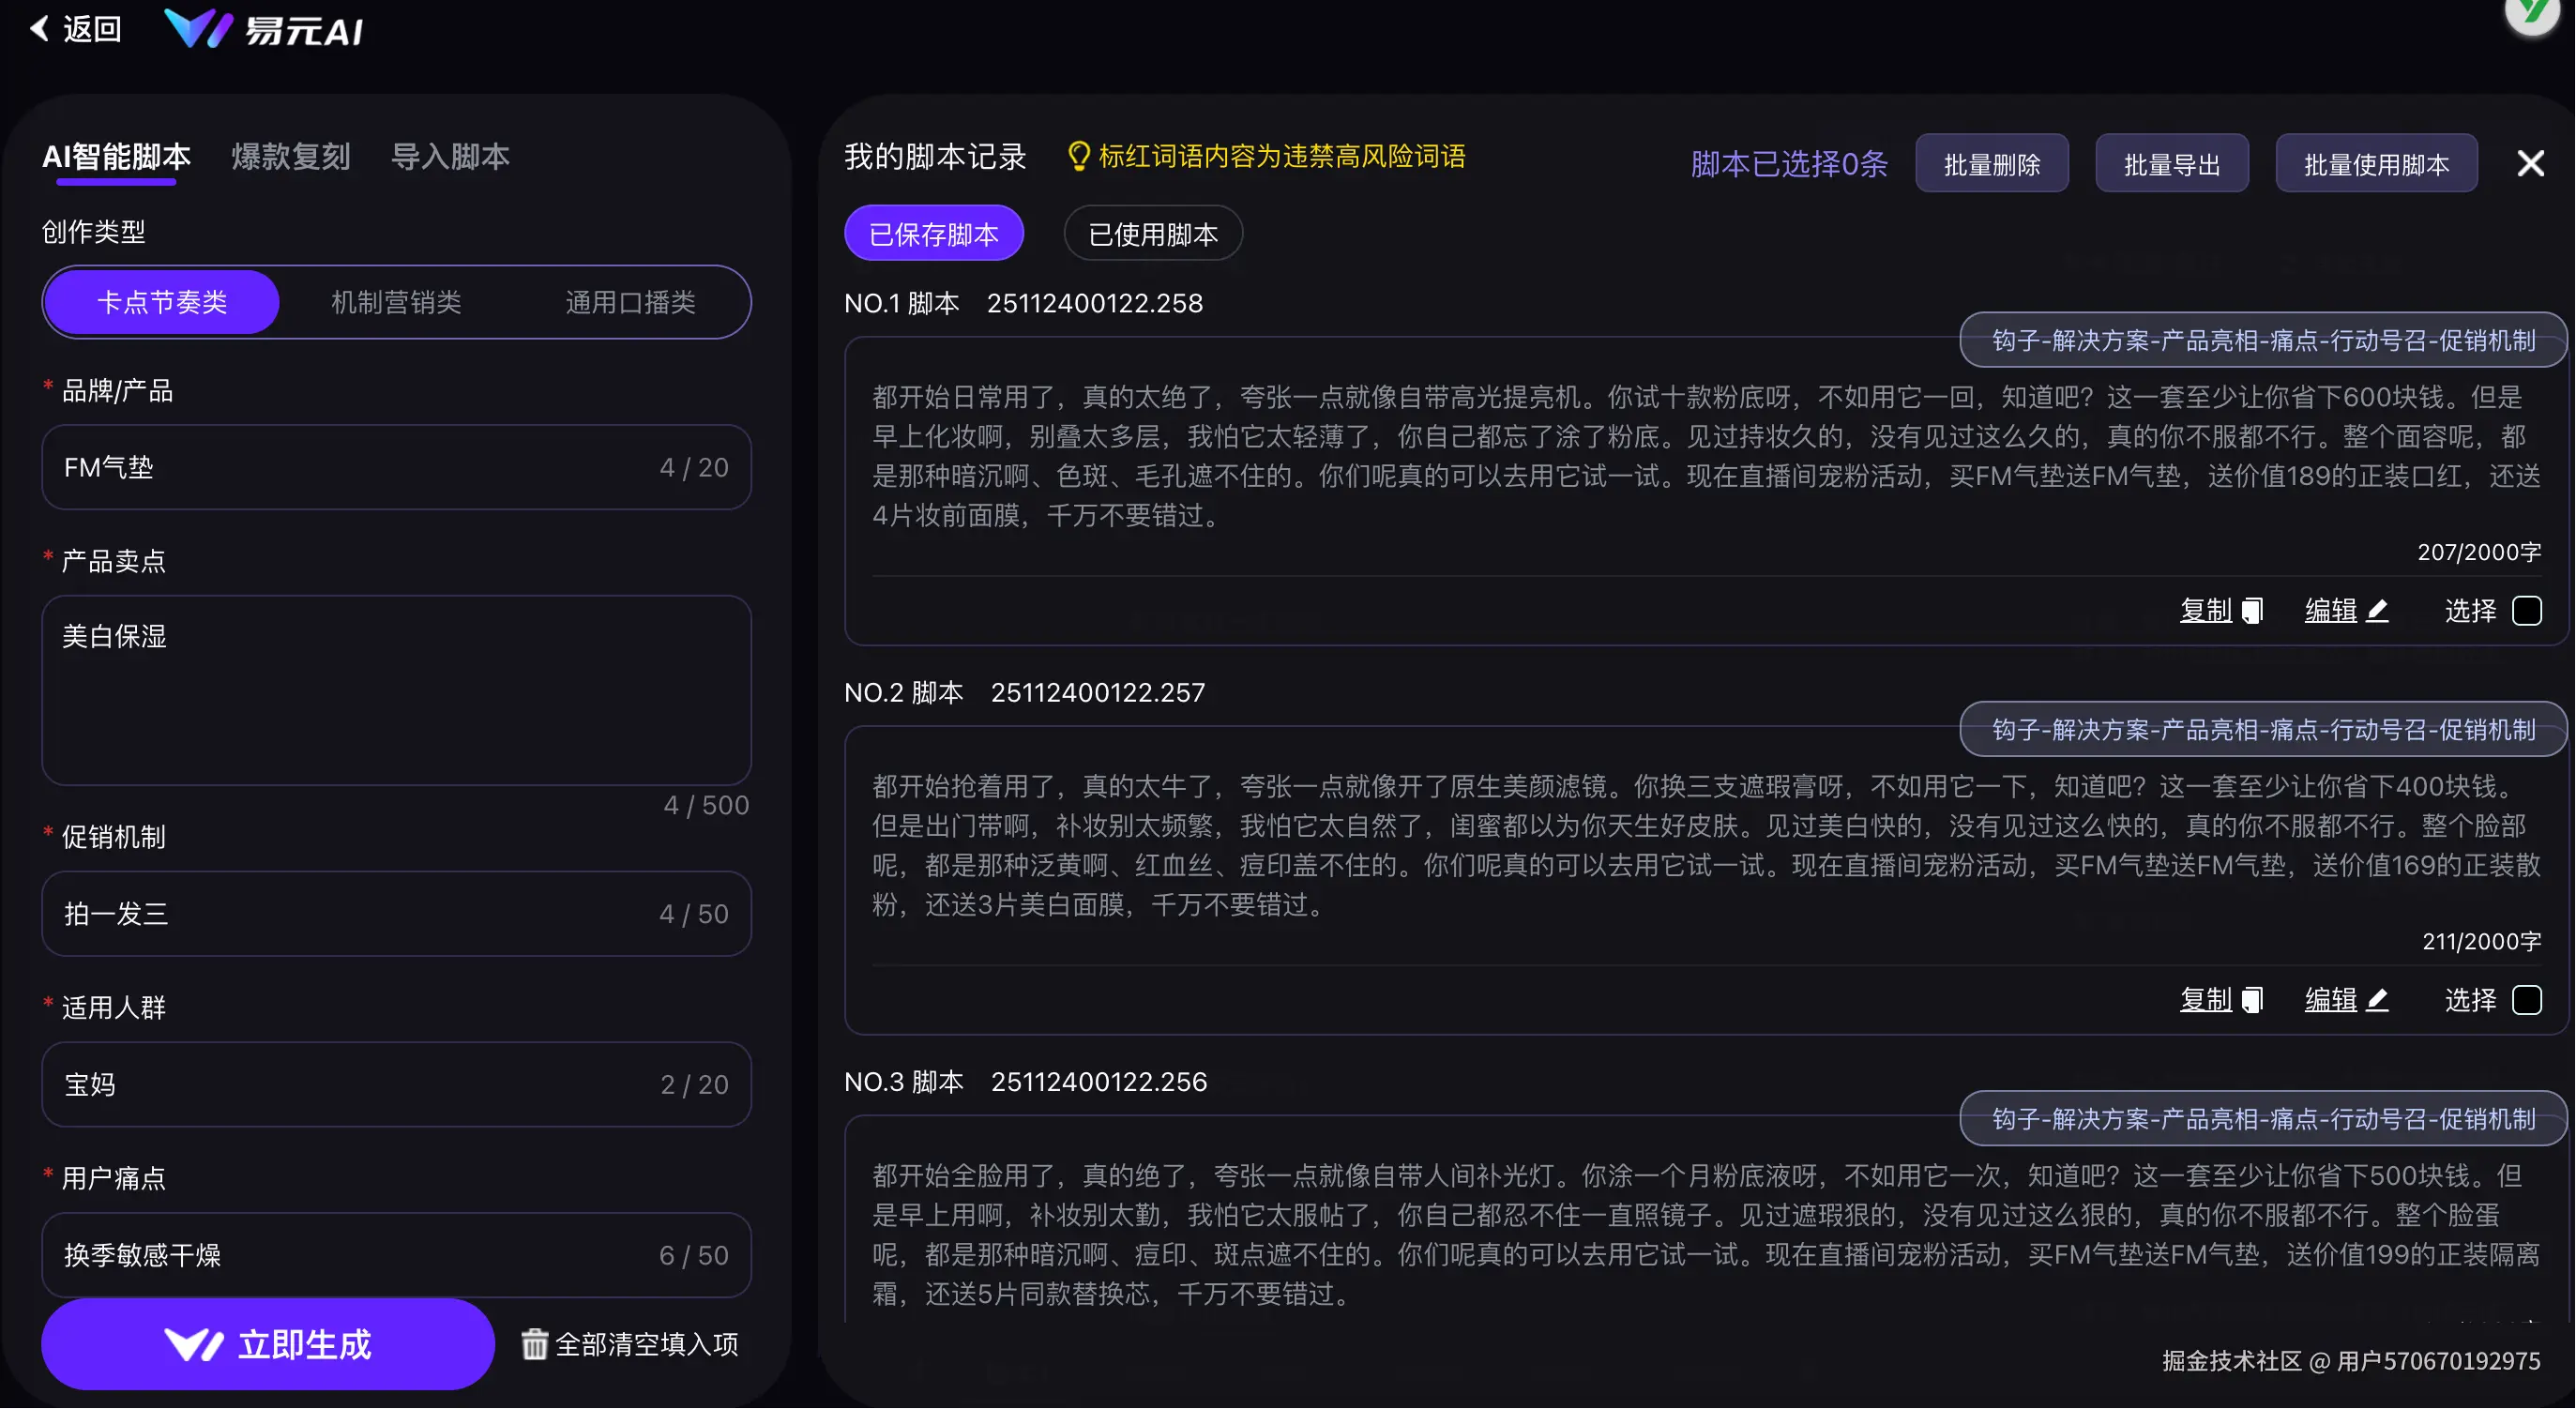Select the 机制营销类 creation type
This screenshot has width=2576, height=1409.
tap(395, 301)
